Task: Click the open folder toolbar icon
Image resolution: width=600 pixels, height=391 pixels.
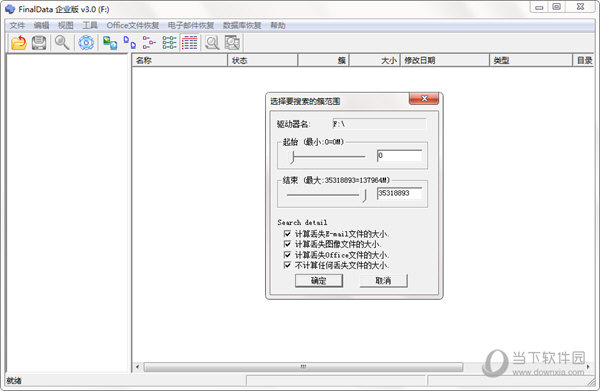Action: [18, 43]
